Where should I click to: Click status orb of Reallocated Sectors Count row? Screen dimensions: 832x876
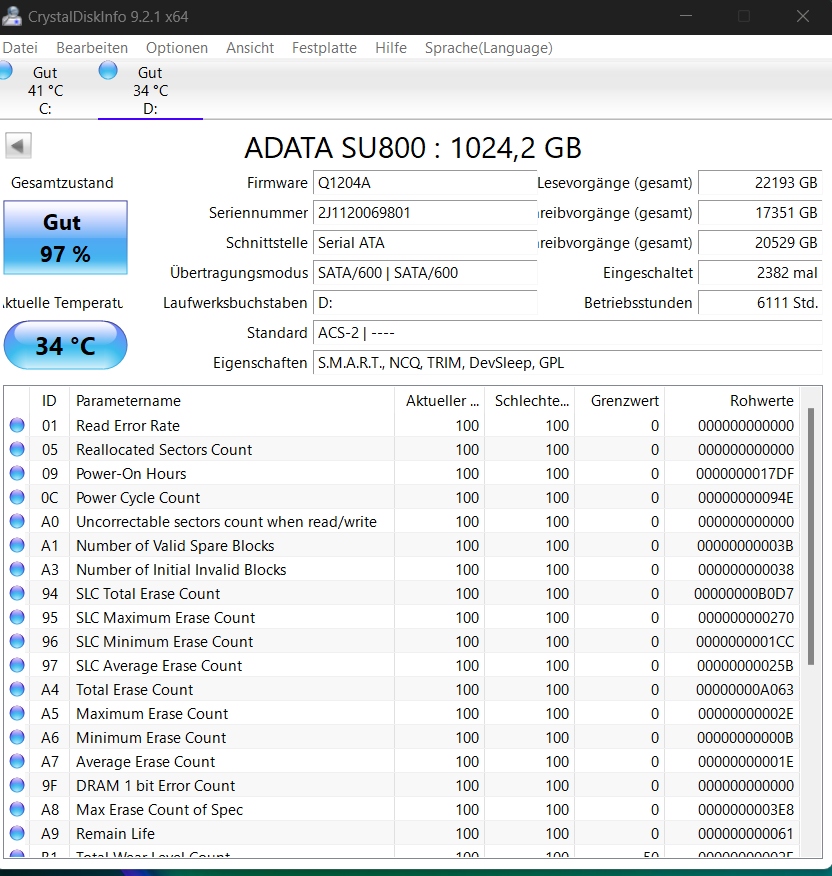[17, 449]
